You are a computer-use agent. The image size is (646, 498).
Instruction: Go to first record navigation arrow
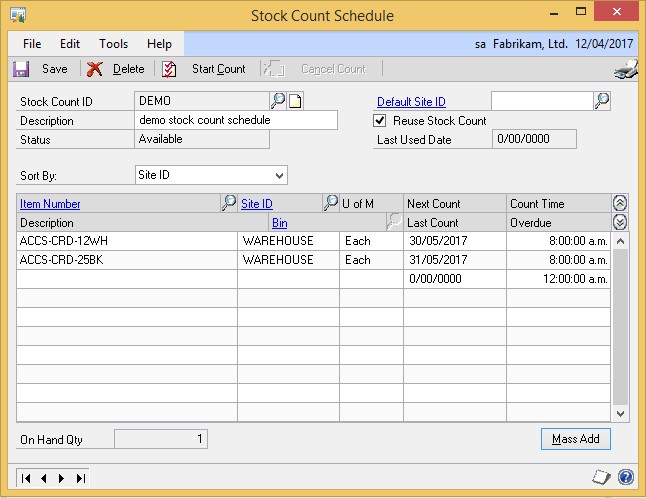click(x=26, y=478)
